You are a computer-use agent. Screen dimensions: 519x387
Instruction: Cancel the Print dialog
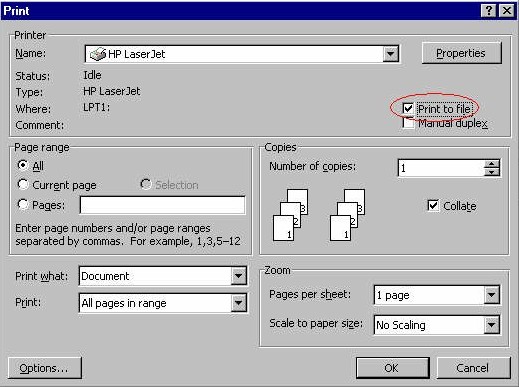coord(473,368)
